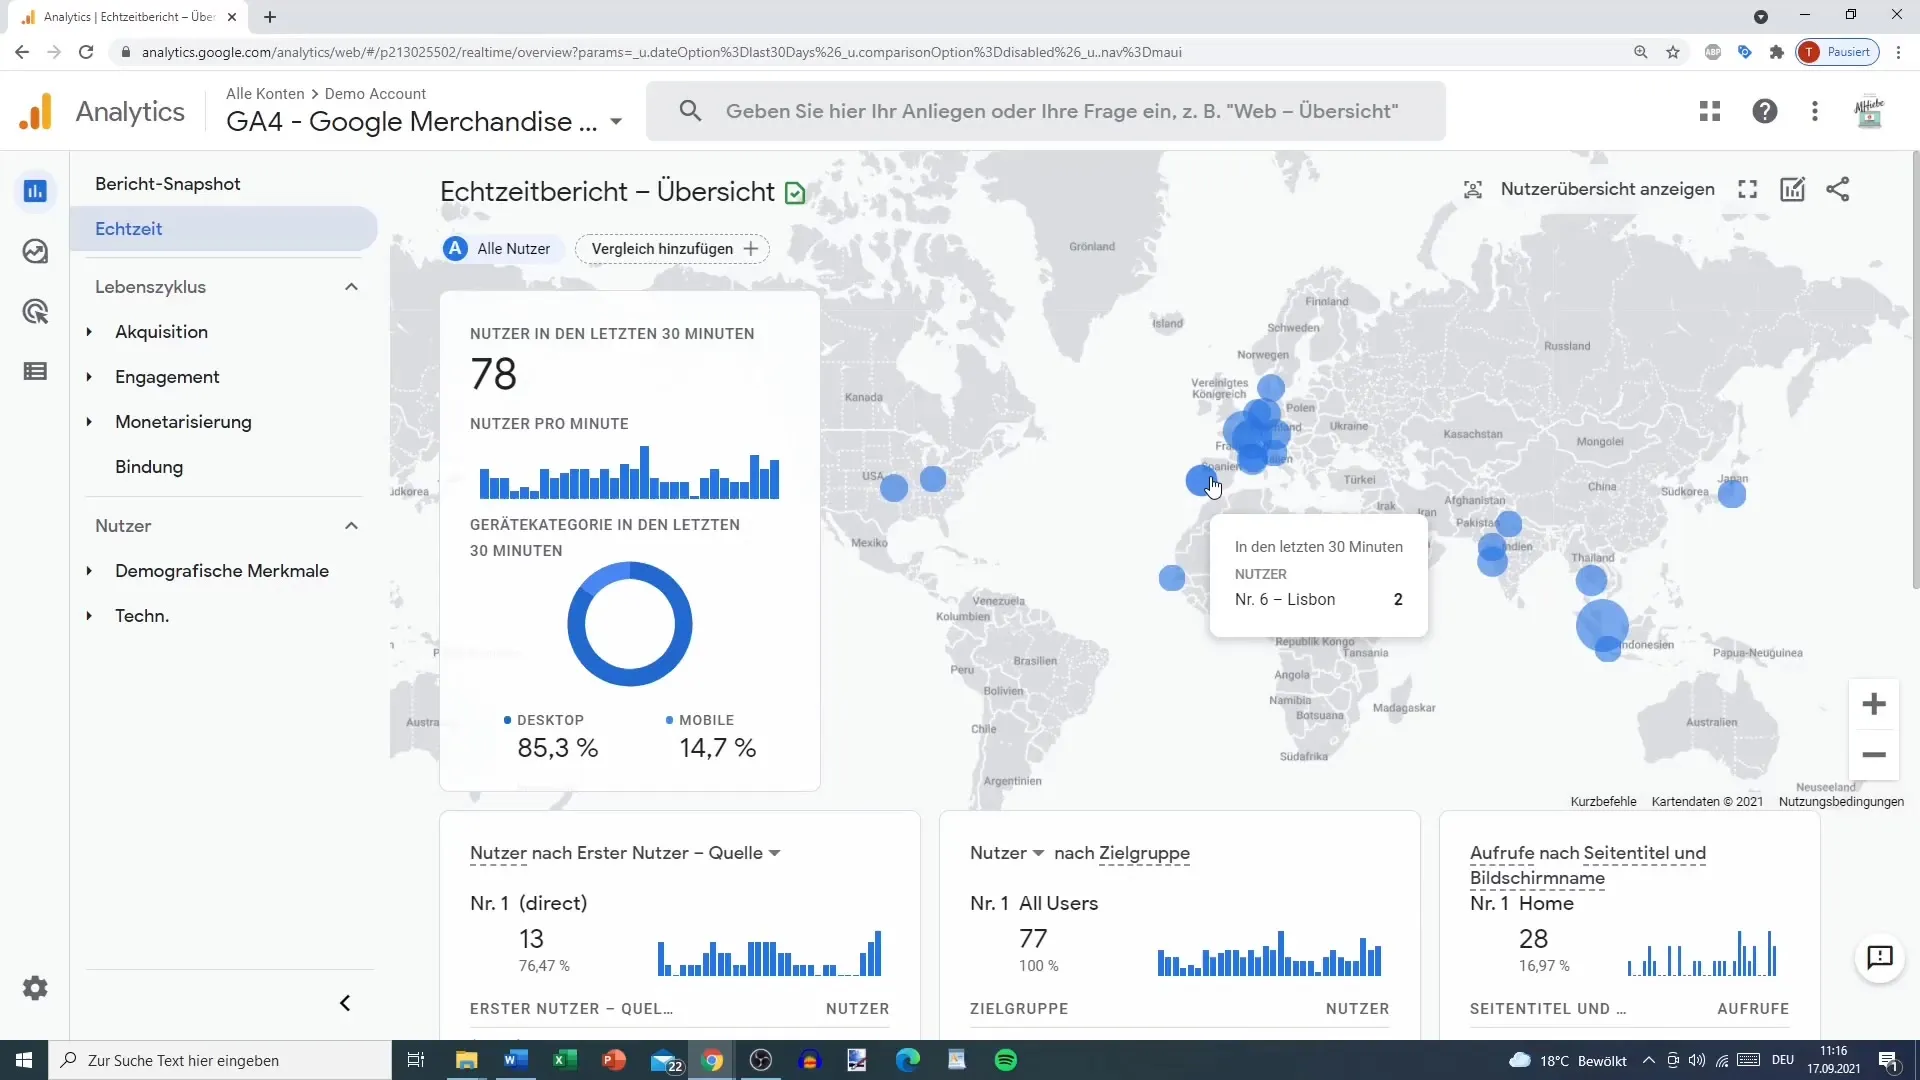
Task: Click the large Indonesia user bubble
Action: click(1602, 625)
